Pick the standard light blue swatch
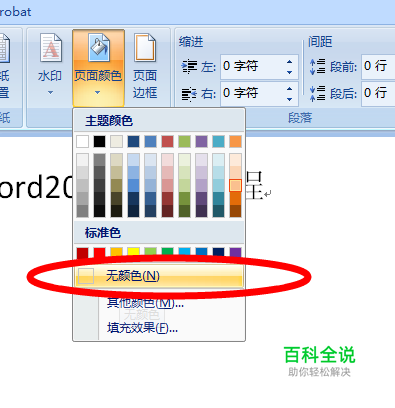The height and width of the screenshot is (408, 395). pos(184,252)
